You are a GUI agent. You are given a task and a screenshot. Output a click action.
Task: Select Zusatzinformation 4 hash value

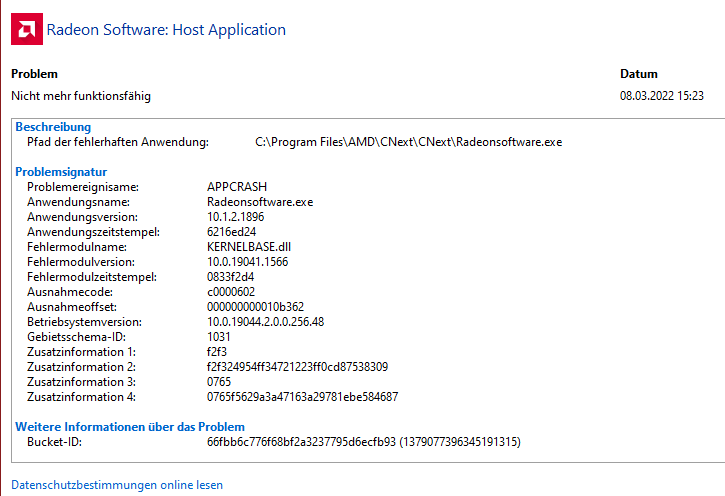302,397
